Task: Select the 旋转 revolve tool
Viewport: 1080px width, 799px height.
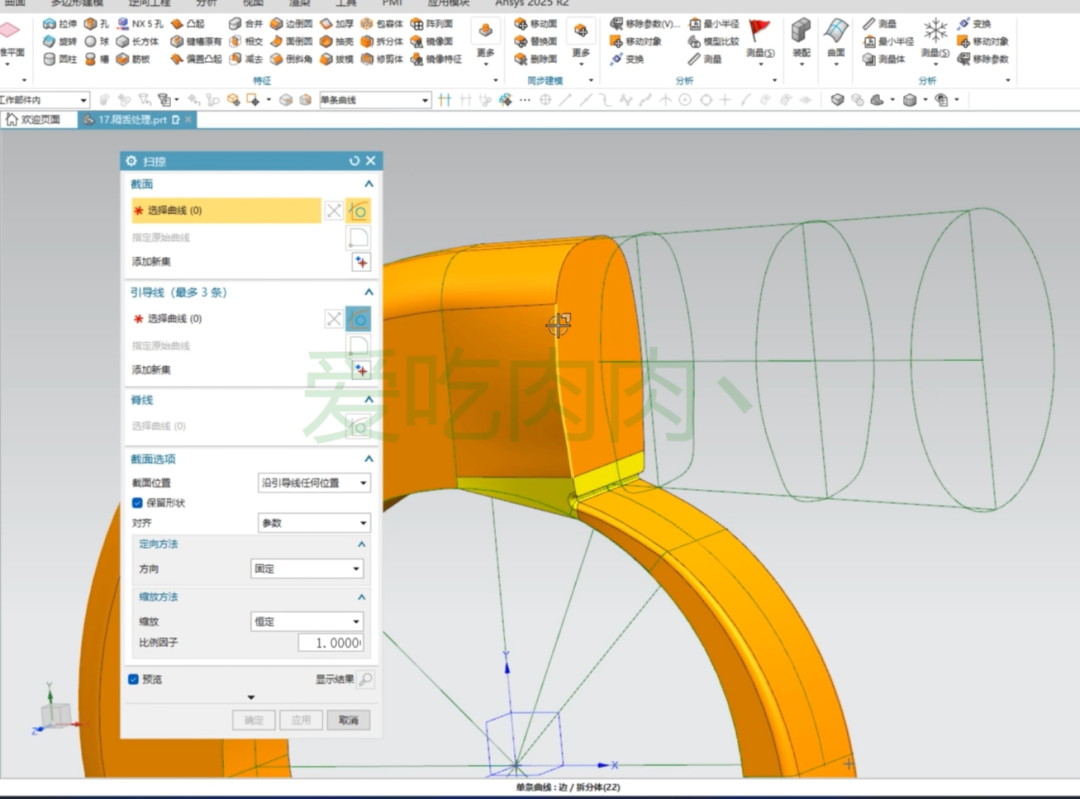Action: tap(60, 41)
